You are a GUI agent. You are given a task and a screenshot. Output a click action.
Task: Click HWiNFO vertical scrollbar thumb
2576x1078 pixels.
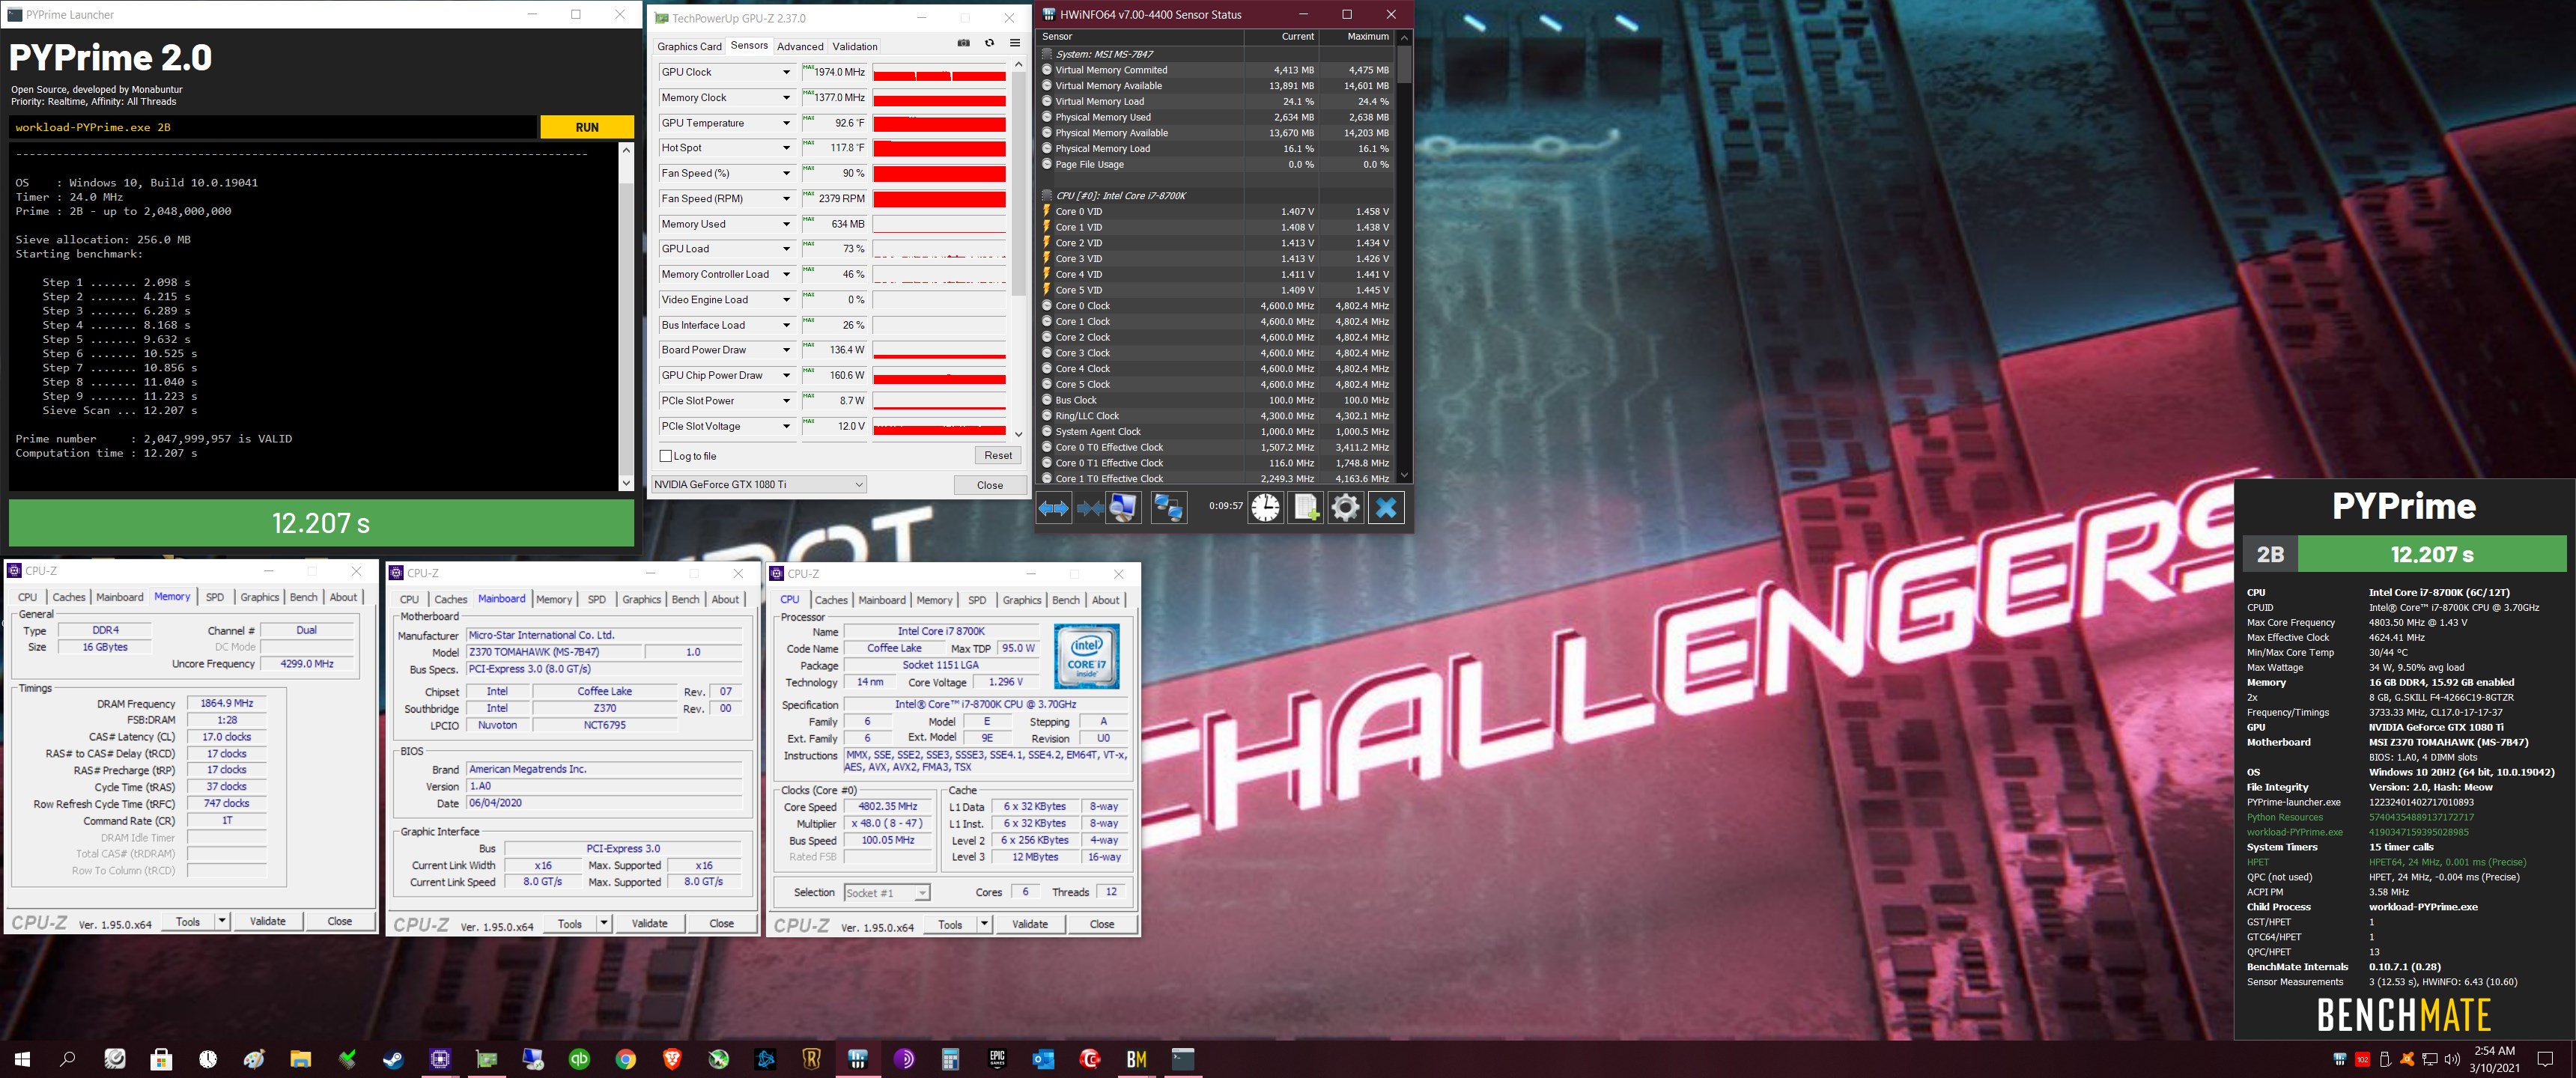pyautogui.click(x=1404, y=63)
